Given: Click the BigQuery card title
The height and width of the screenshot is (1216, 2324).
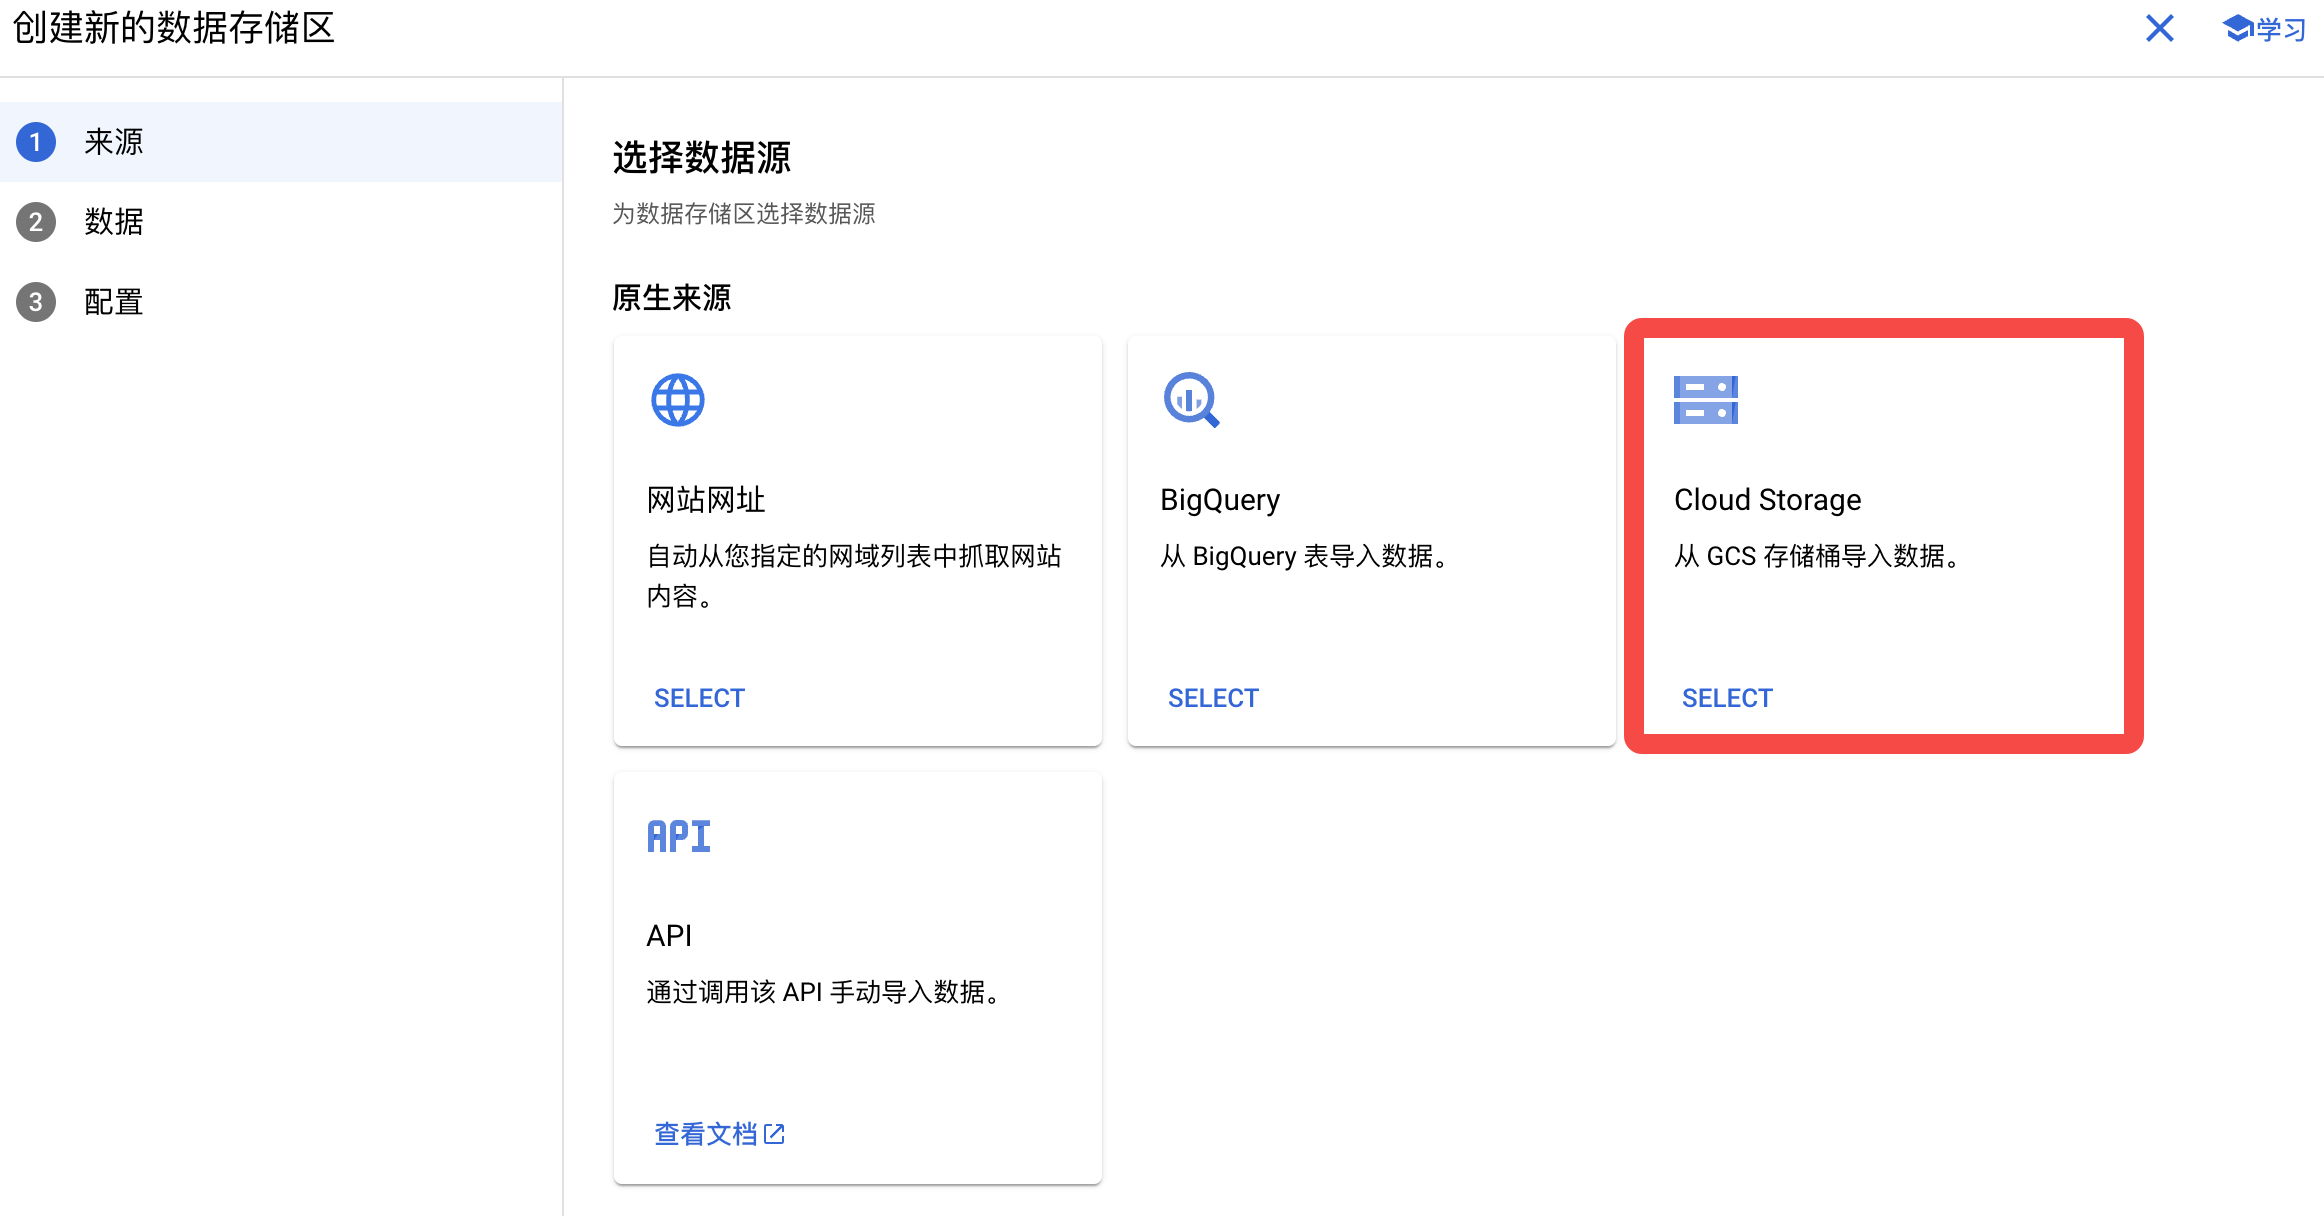Looking at the screenshot, I should [1219, 499].
